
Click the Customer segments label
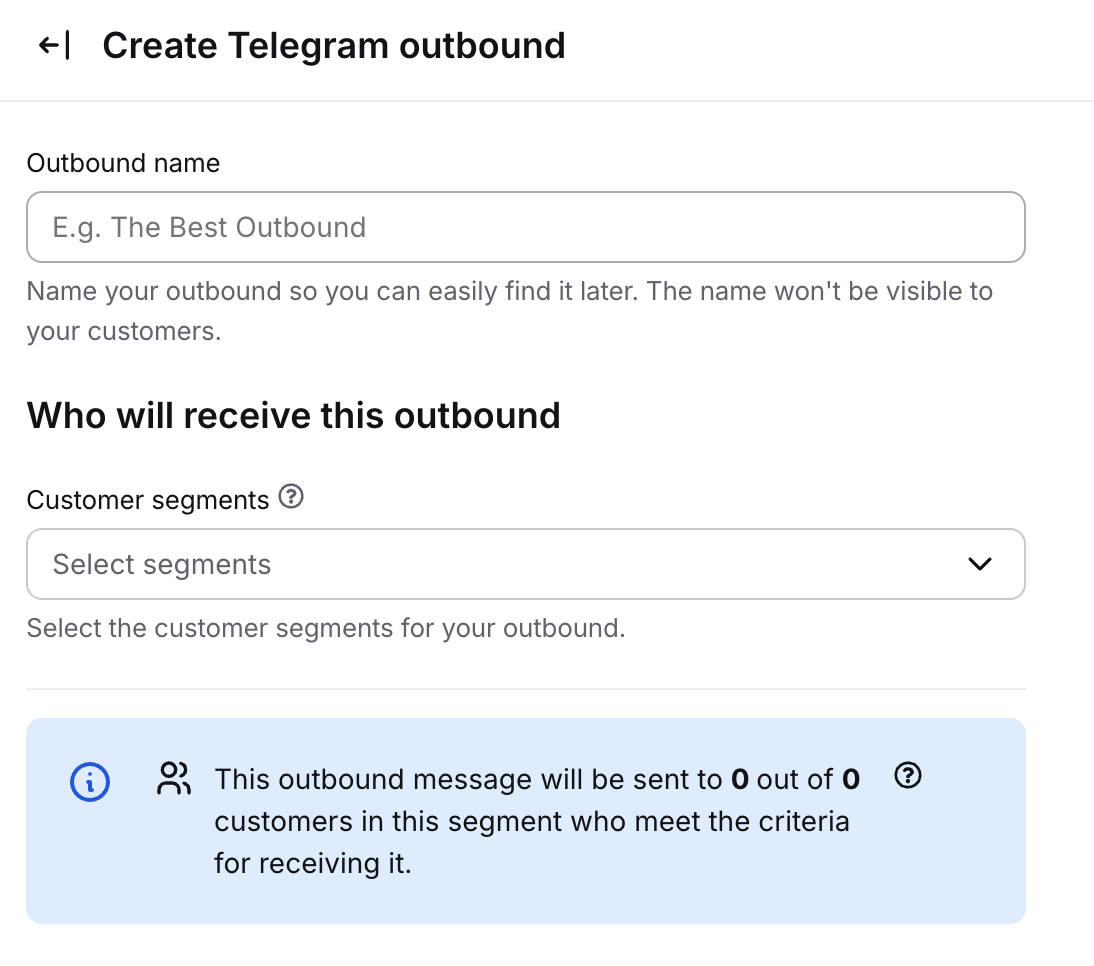coord(148,500)
